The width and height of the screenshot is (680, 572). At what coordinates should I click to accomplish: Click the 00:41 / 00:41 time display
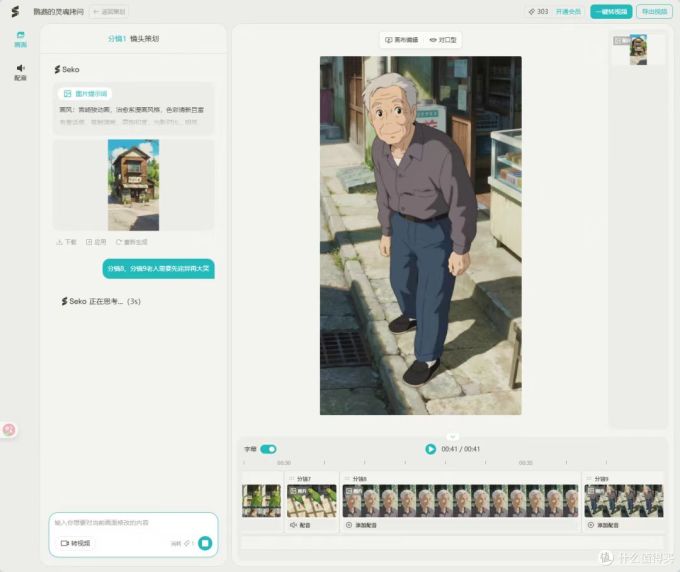[461, 449]
